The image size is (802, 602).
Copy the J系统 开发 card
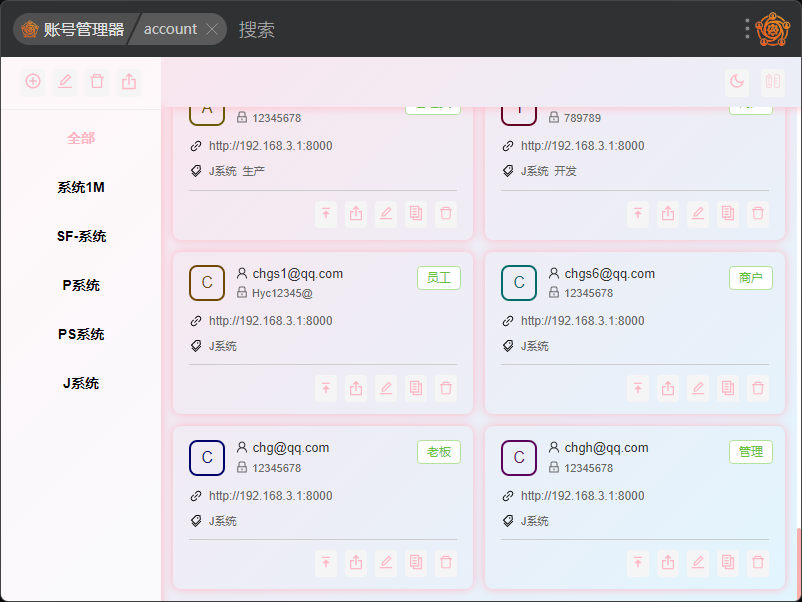click(728, 213)
